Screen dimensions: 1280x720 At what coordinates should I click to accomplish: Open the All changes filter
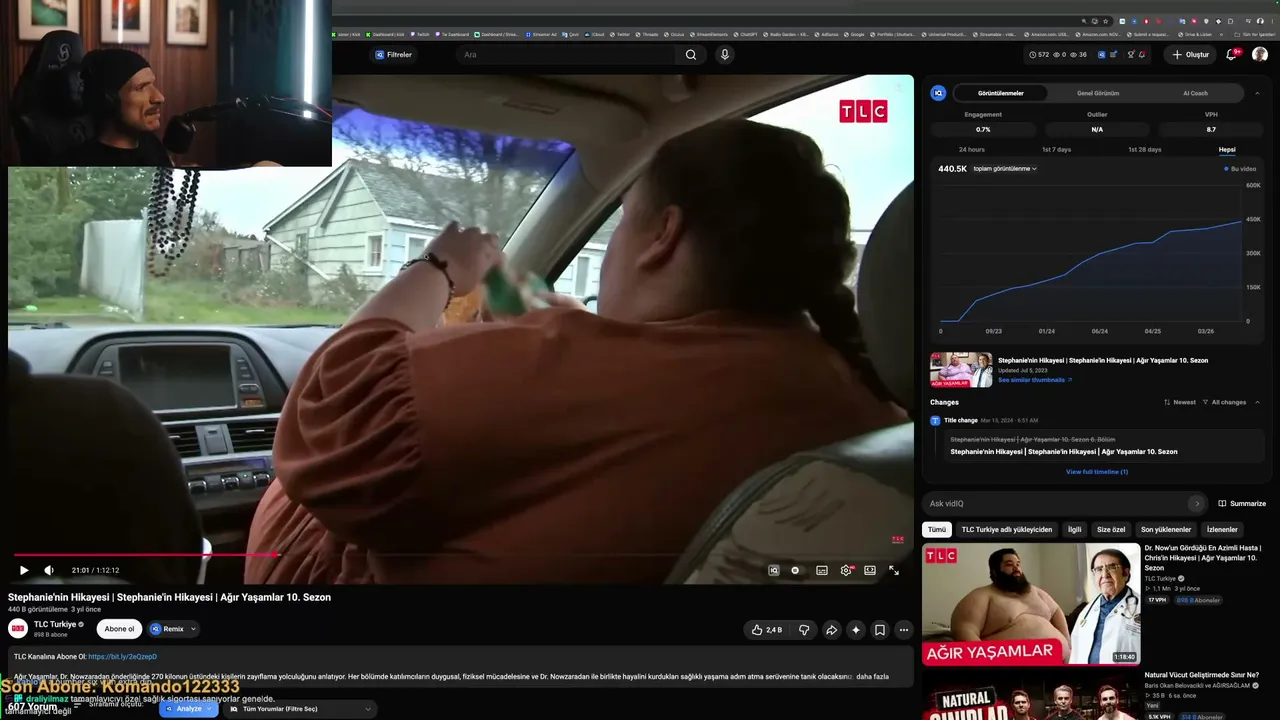(x=1225, y=402)
